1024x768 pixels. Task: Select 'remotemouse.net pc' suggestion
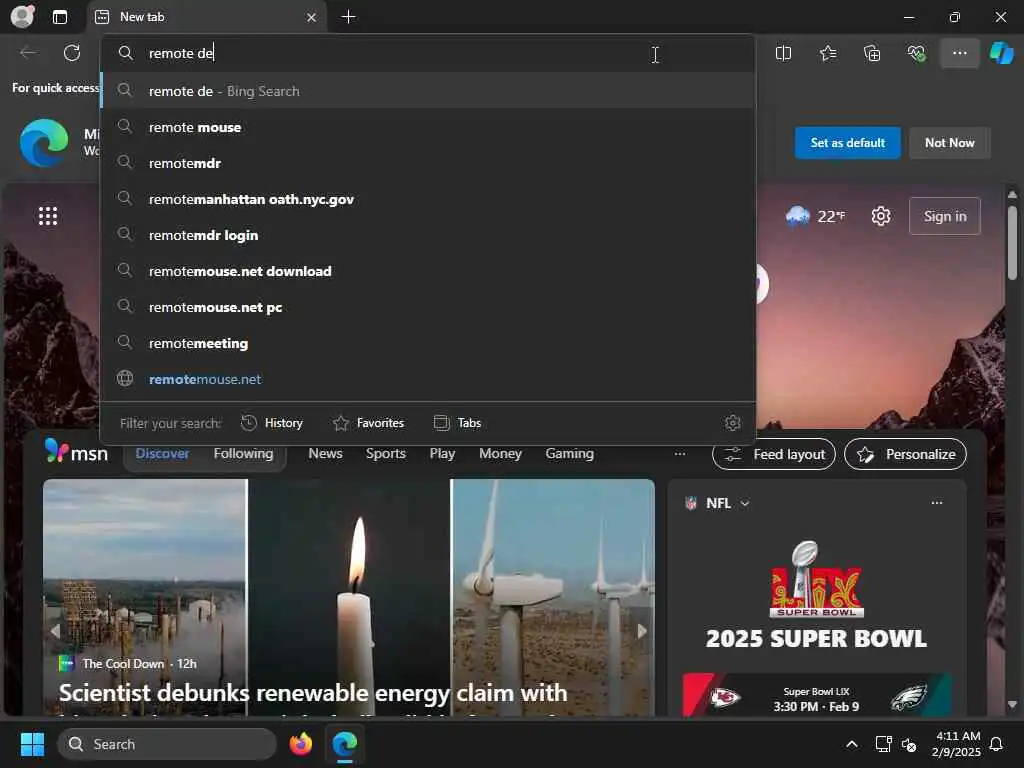428,307
